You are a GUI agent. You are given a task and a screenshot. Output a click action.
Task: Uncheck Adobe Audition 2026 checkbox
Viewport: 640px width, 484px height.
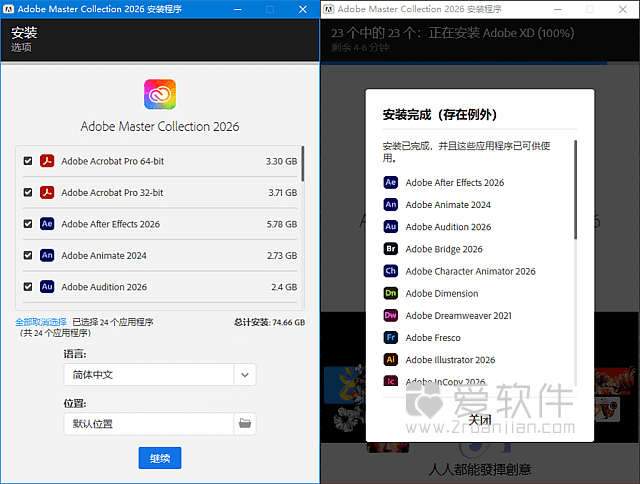point(28,286)
